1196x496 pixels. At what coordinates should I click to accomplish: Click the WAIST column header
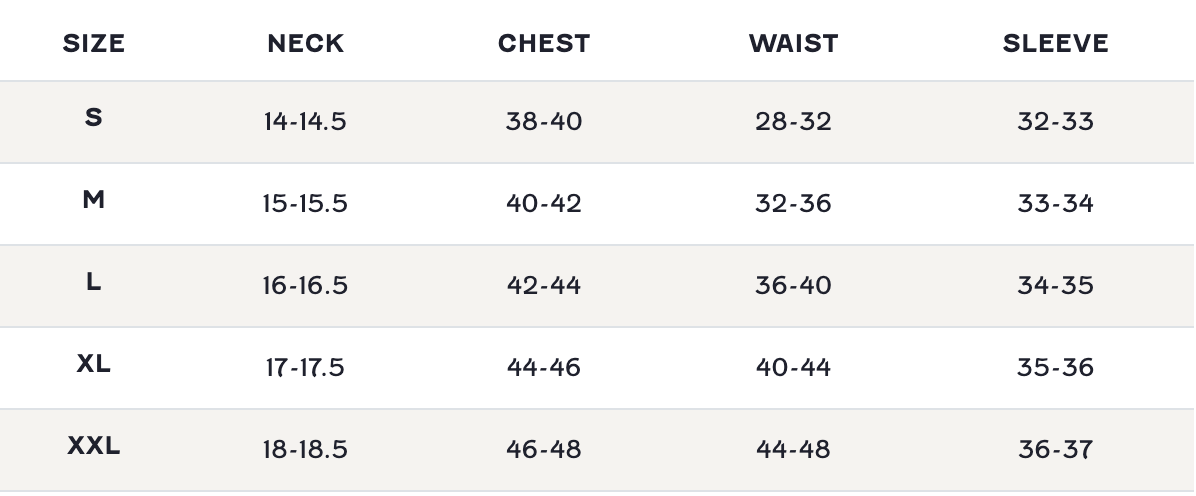click(793, 44)
